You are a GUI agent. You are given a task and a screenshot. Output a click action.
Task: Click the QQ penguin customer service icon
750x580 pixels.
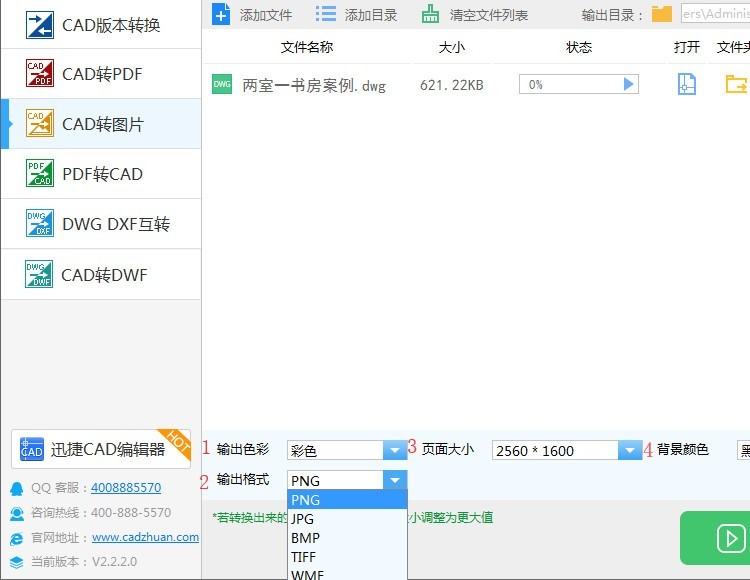(17, 488)
